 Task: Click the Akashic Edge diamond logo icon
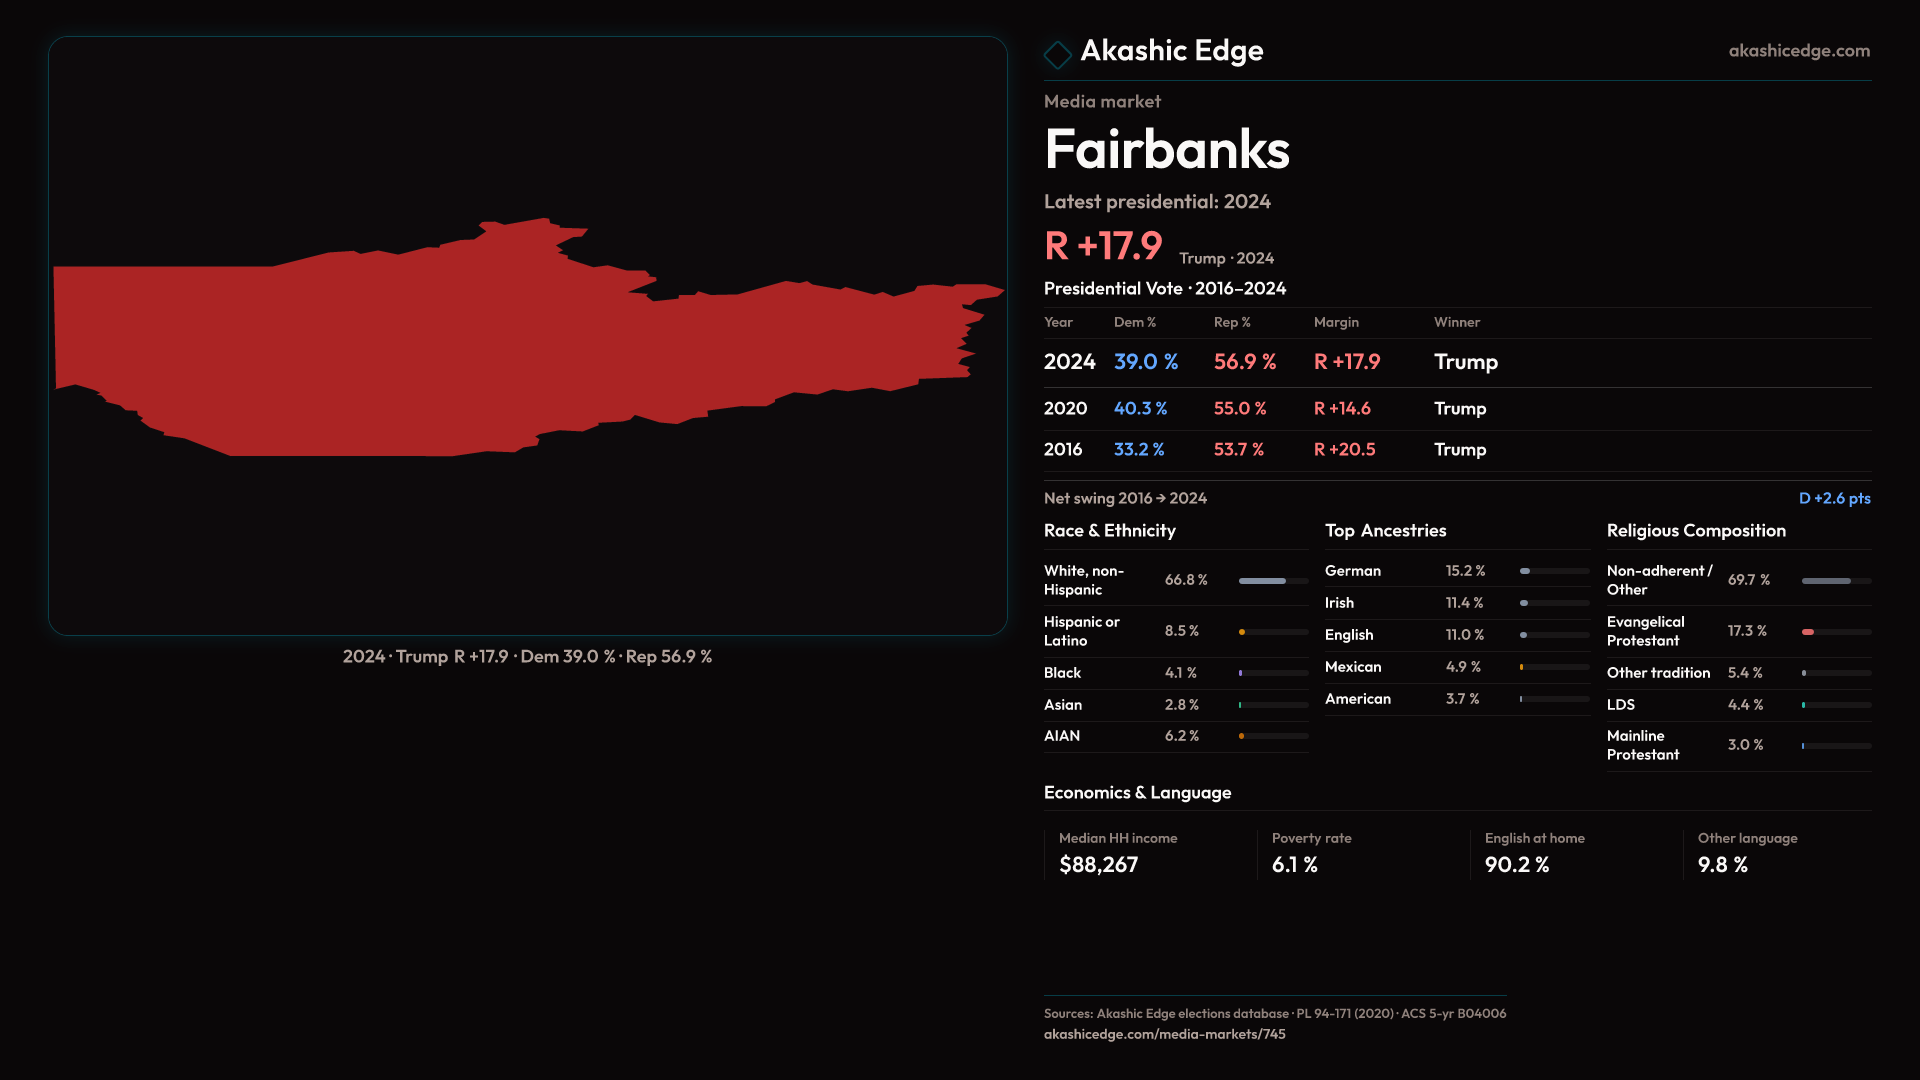pos(1057,53)
